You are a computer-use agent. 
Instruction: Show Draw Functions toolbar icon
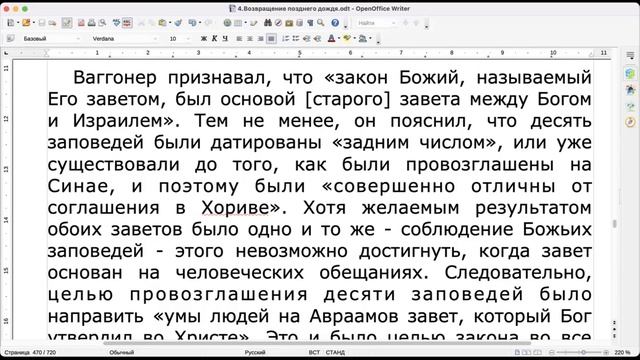coord(254,23)
